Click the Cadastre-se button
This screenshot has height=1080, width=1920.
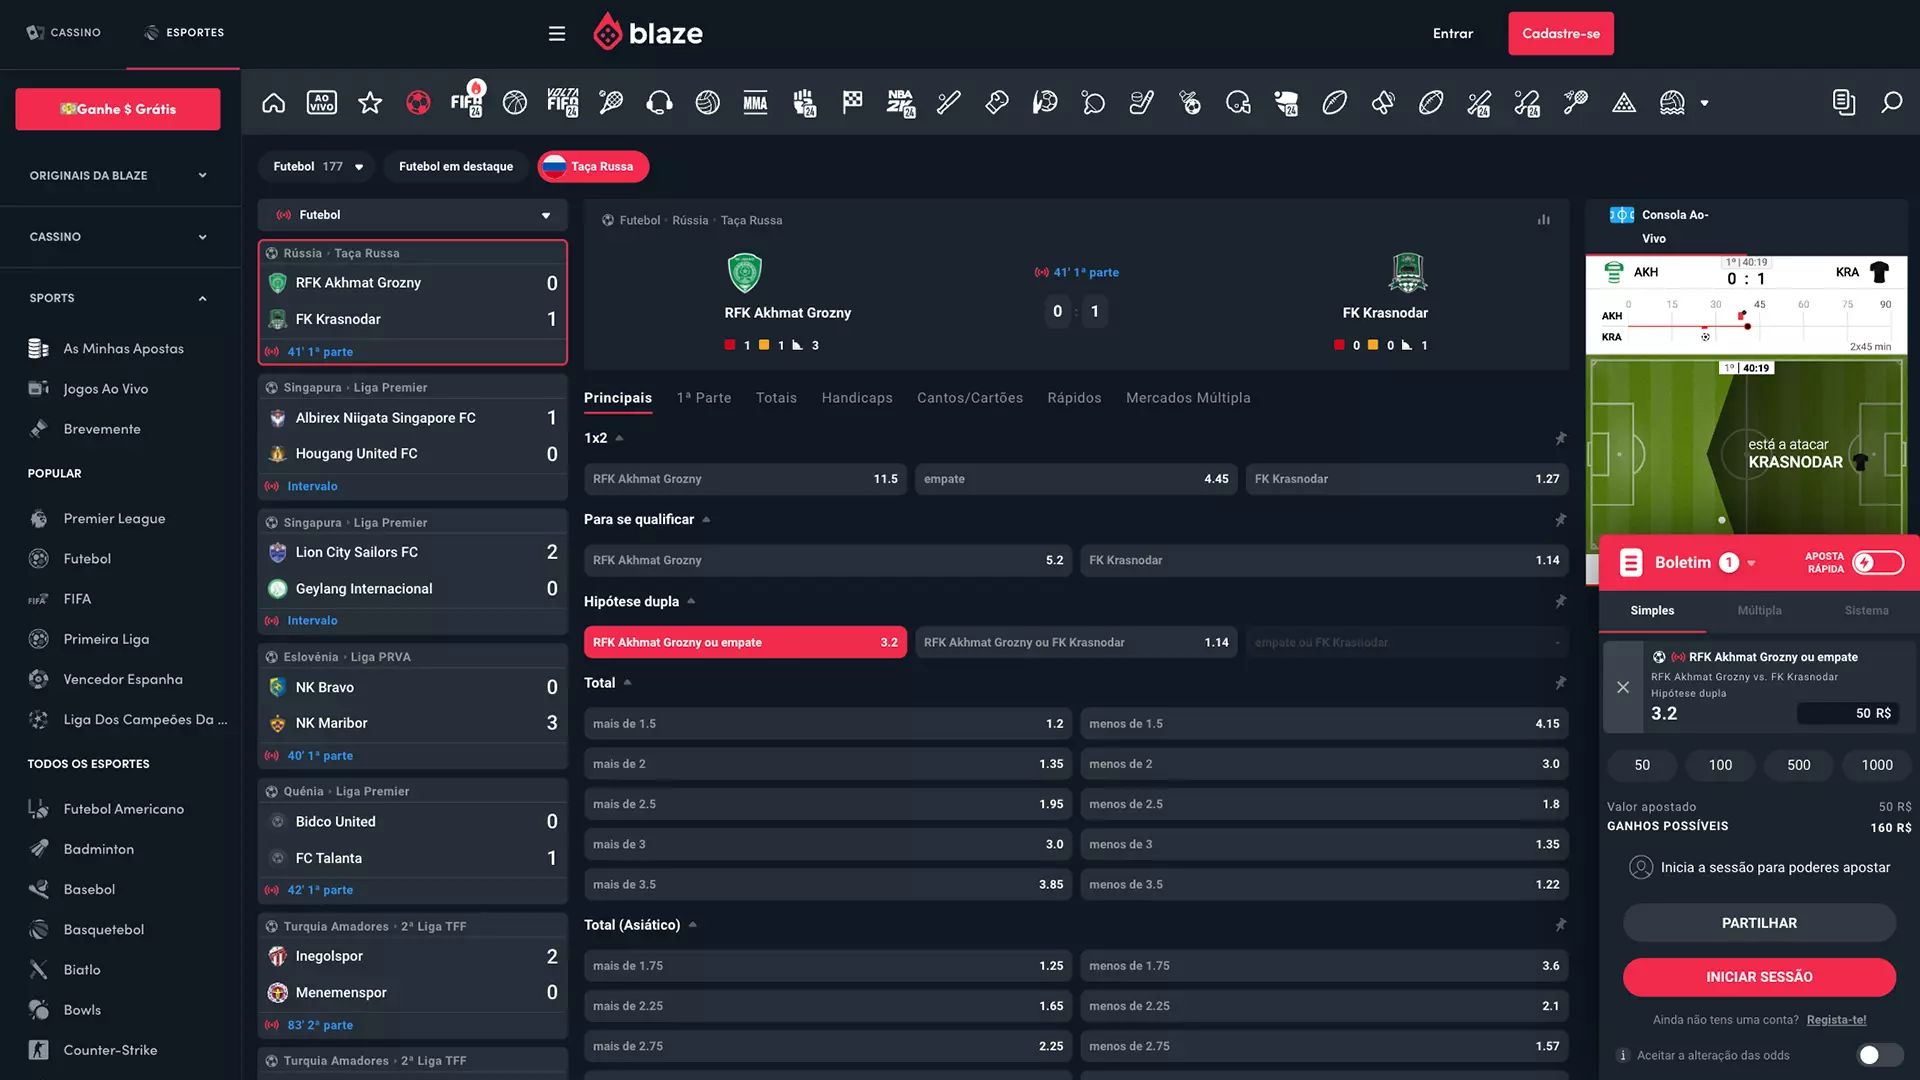point(1560,34)
